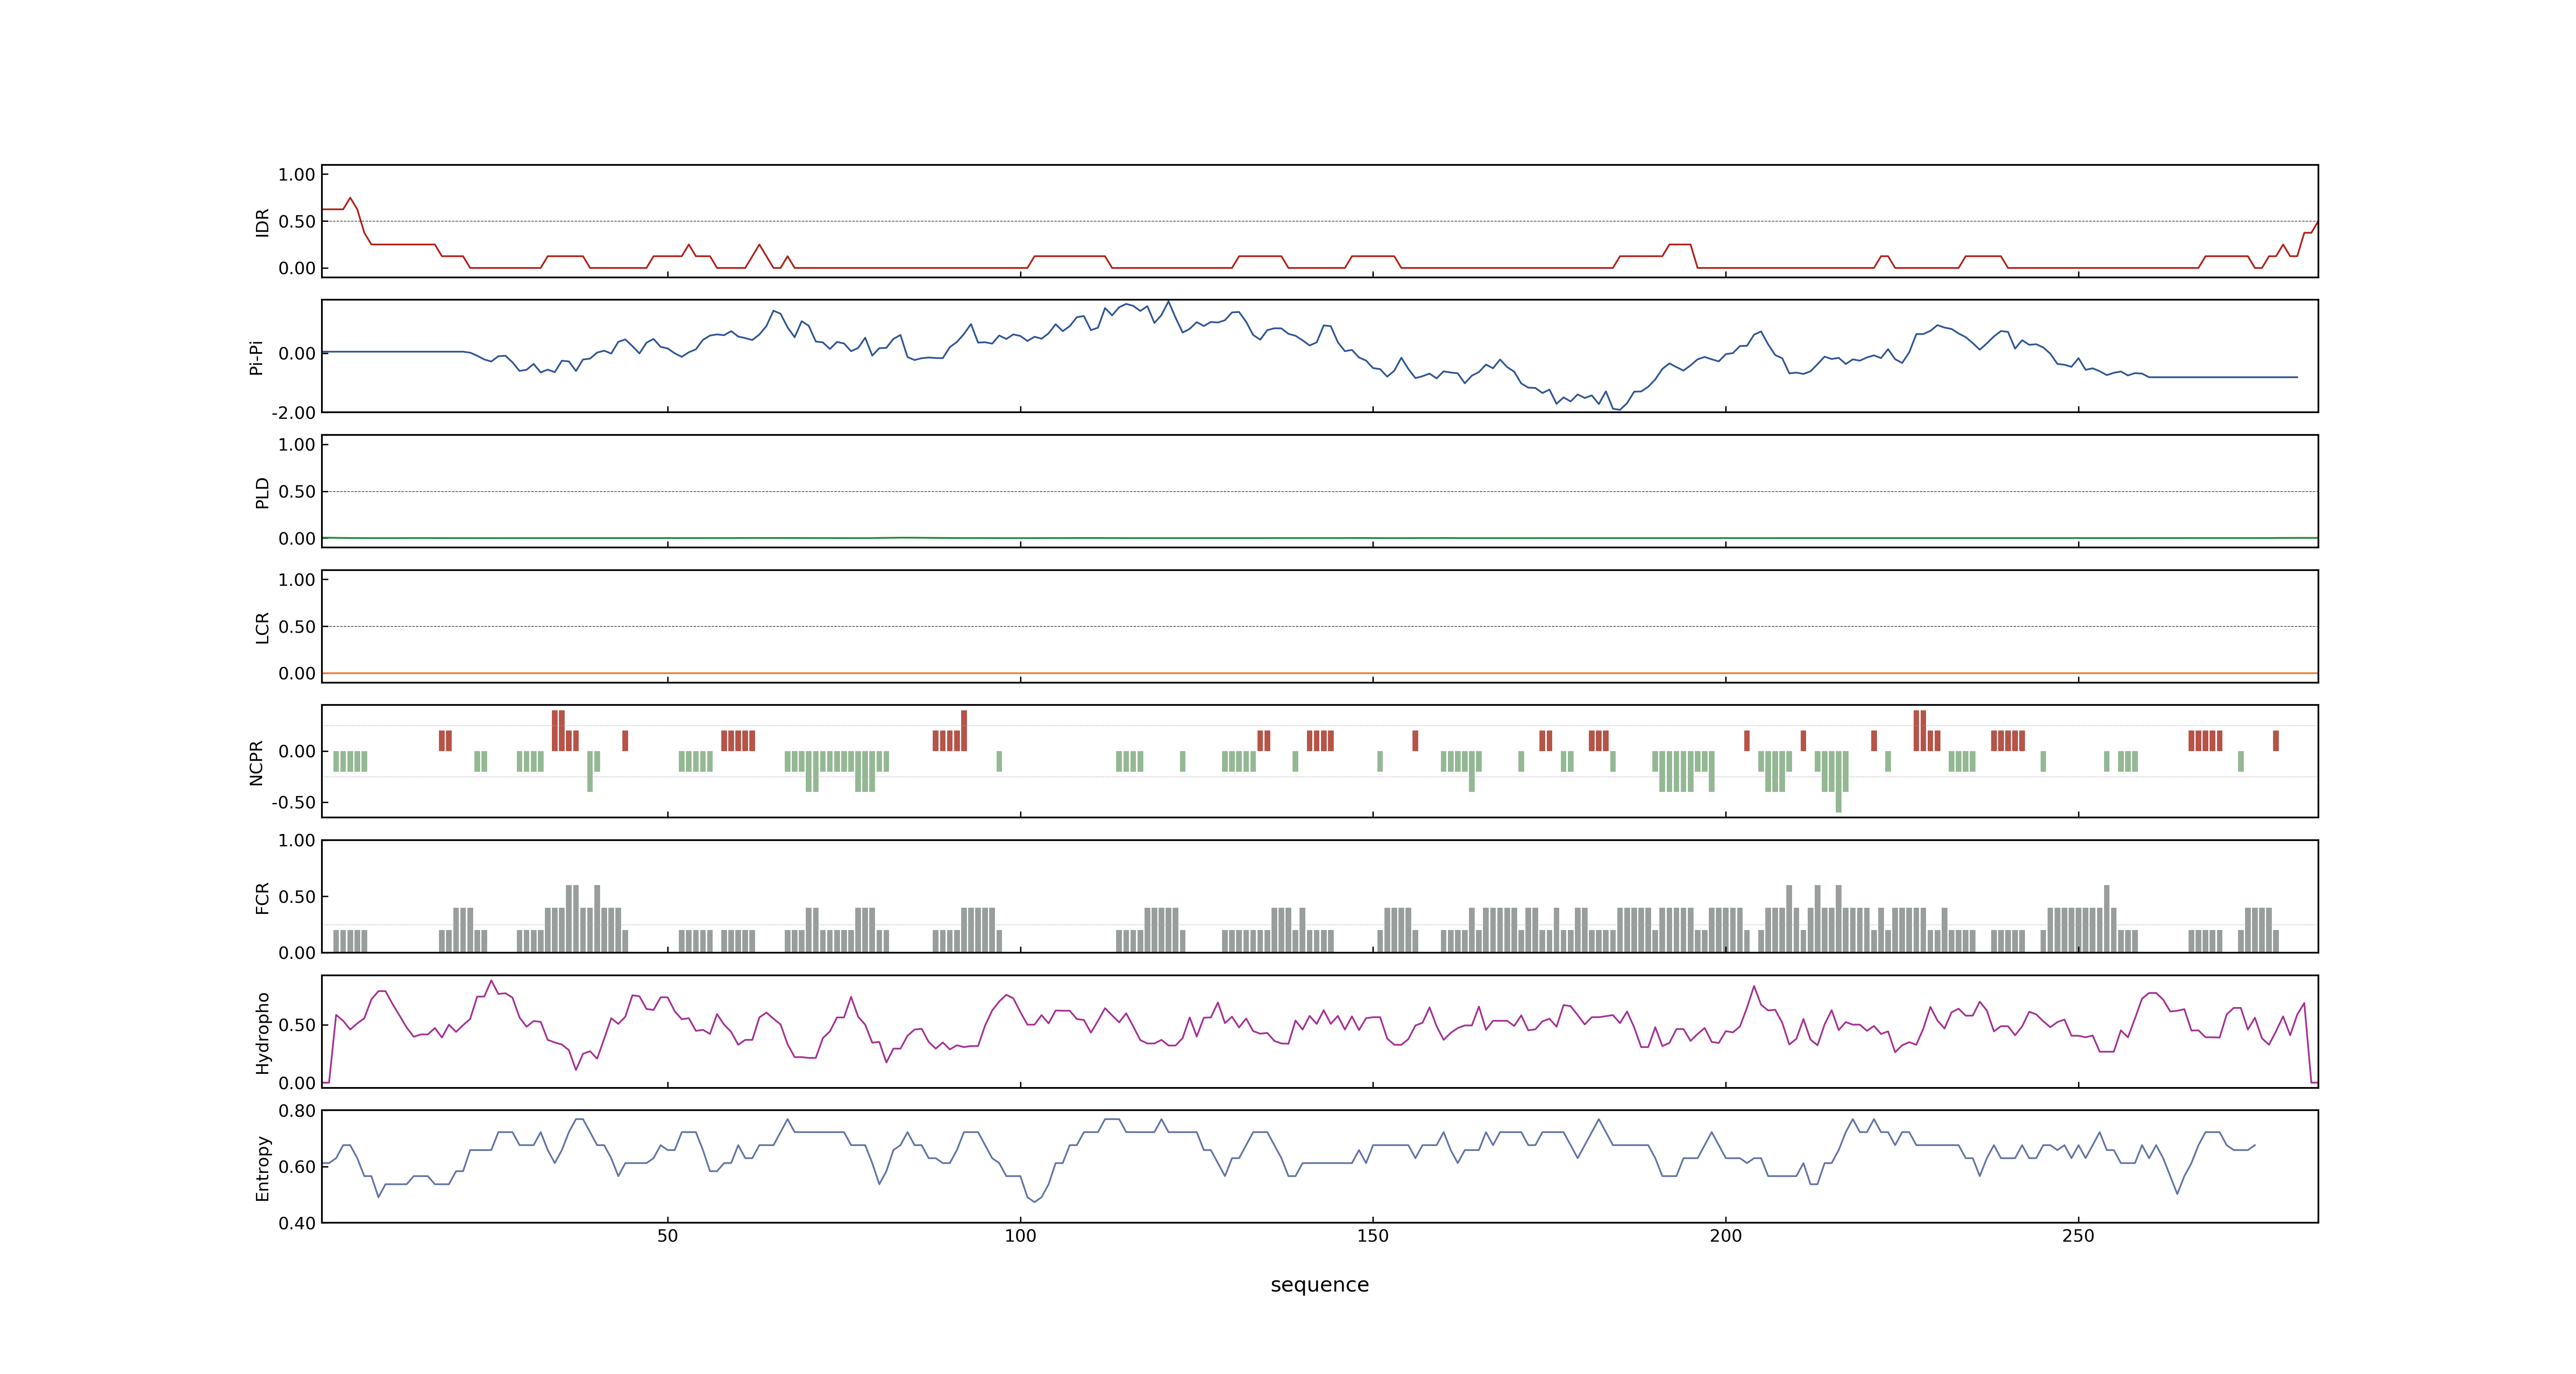Viewport: 2576px width, 1374px height.
Task: Click the Entropy curve dip near residue 100
Action: (1034, 1200)
